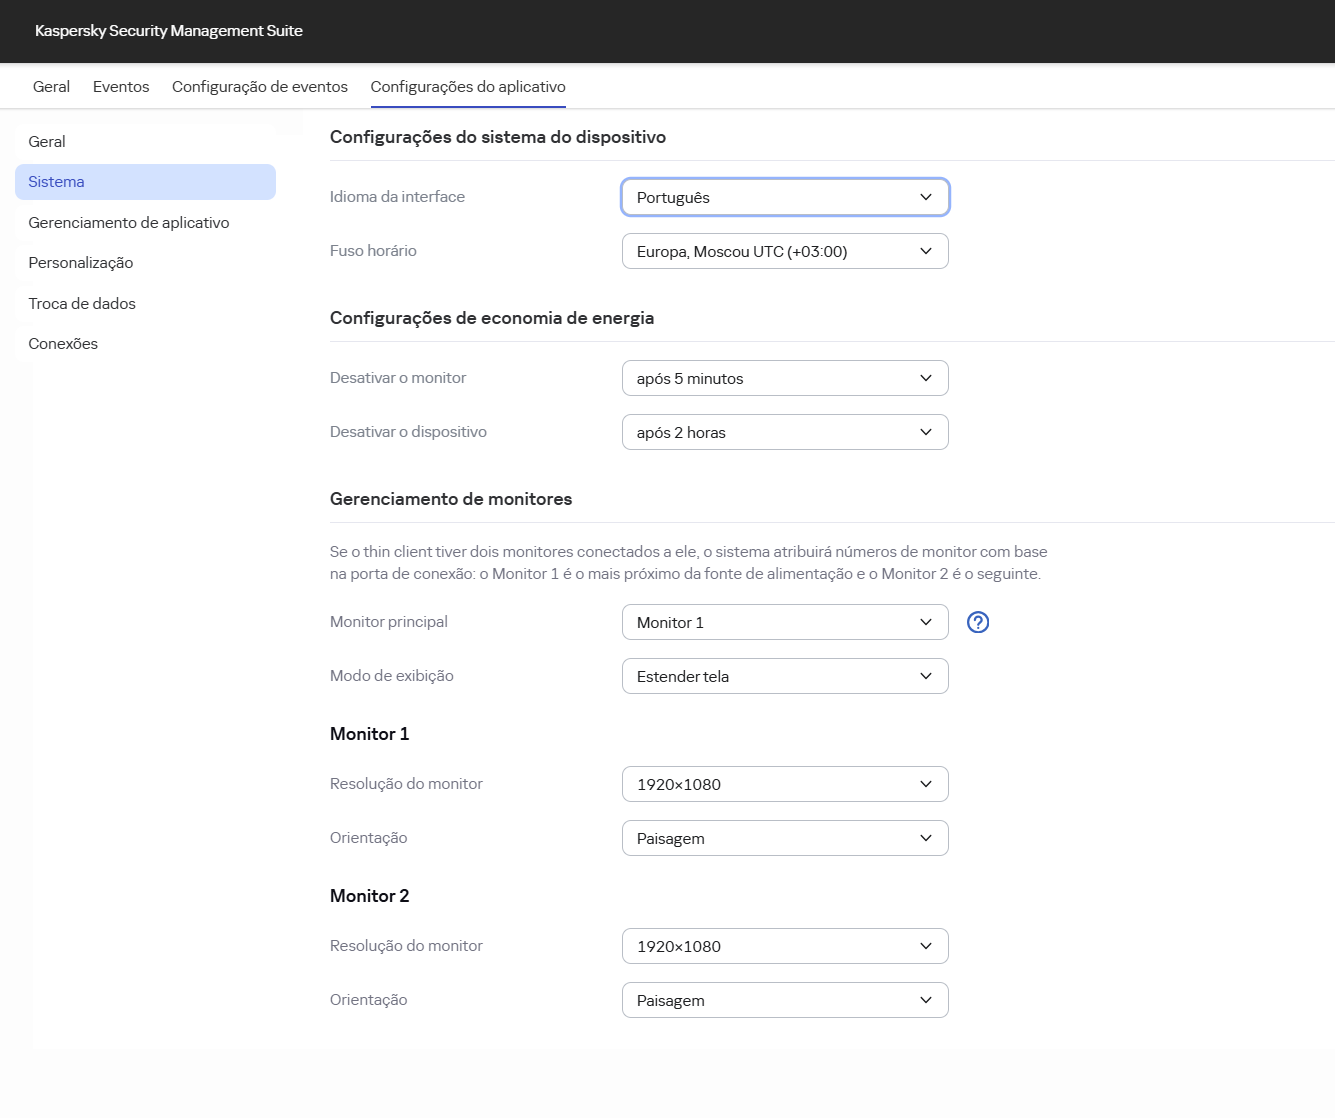Expand the Modo de exibição dropdown
Screen dimensions: 1335x1118
tap(785, 676)
